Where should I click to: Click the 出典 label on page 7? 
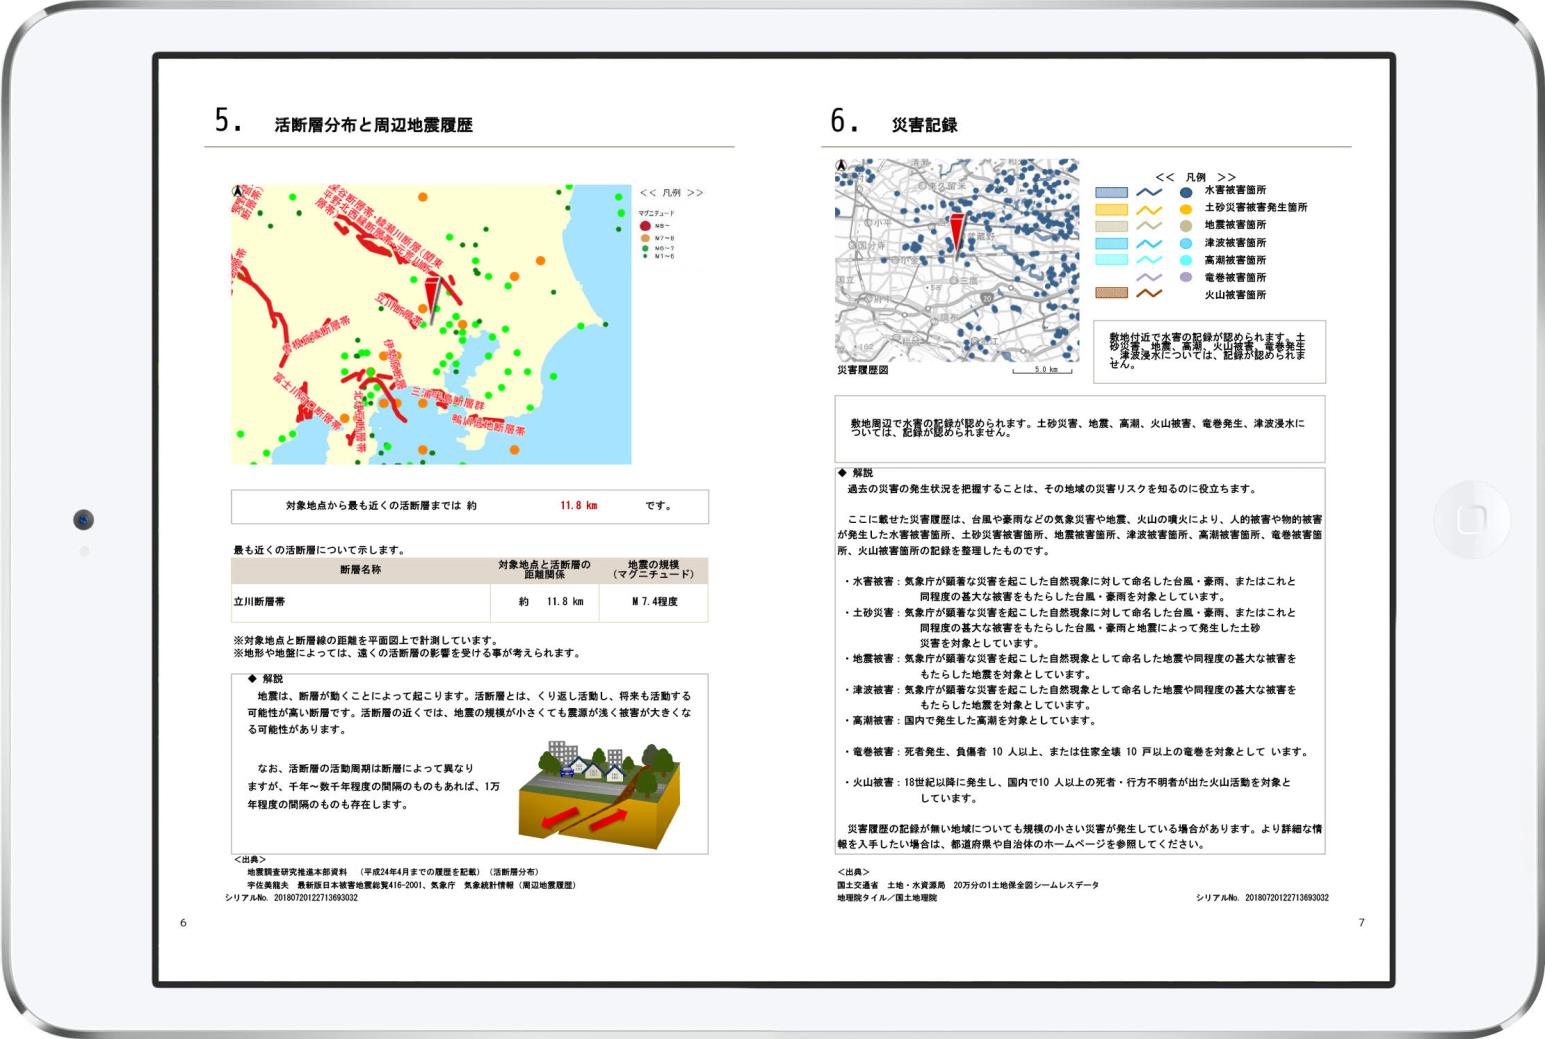point(855,872)
